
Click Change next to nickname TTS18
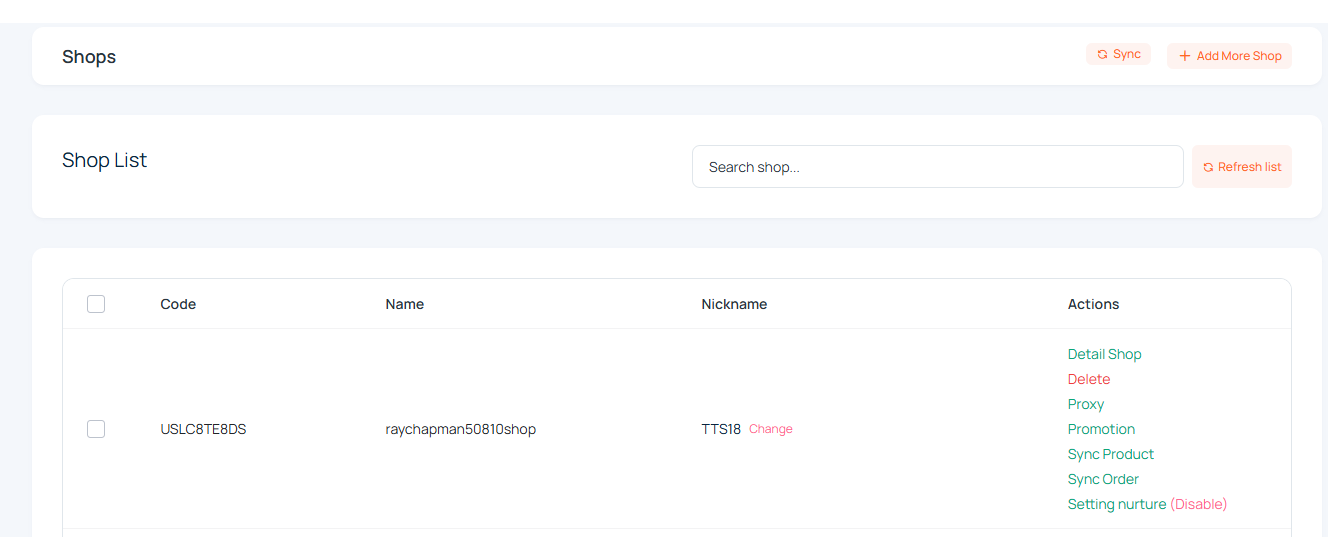click(x=770, y=429)
